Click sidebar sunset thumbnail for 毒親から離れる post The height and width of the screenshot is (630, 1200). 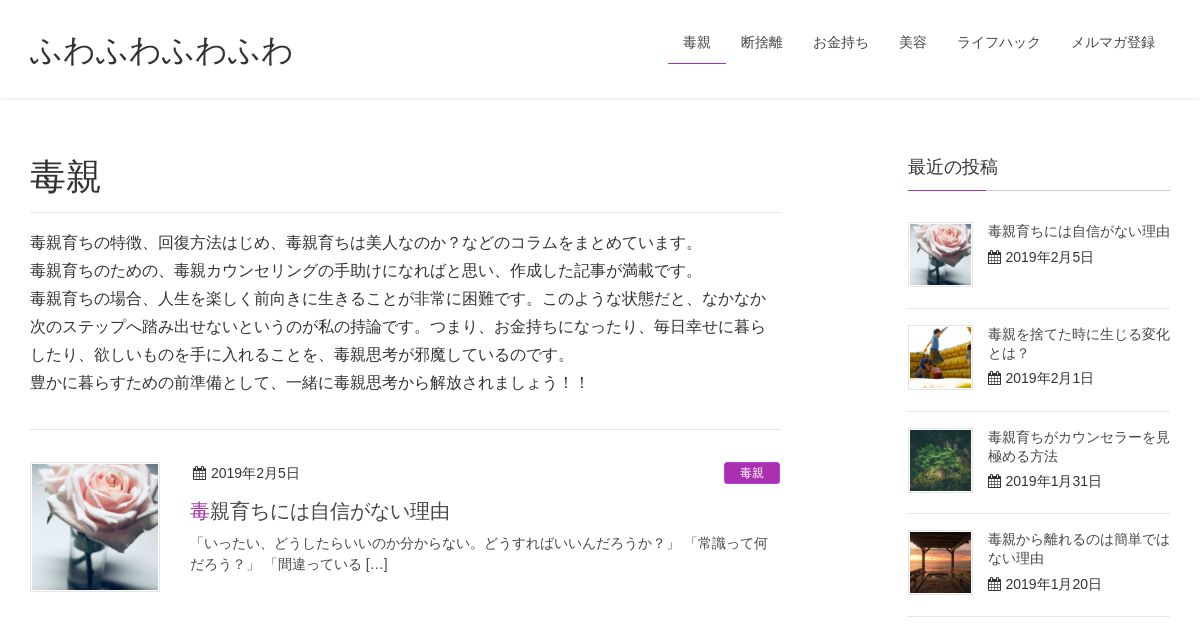[x=940, y=562]
